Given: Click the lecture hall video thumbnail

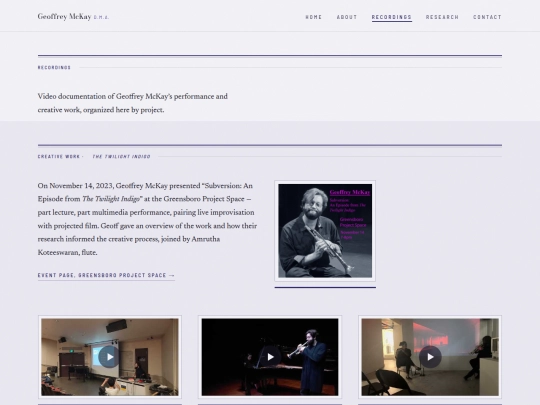Looking at the screenshot, I should [x=110, y=357].
